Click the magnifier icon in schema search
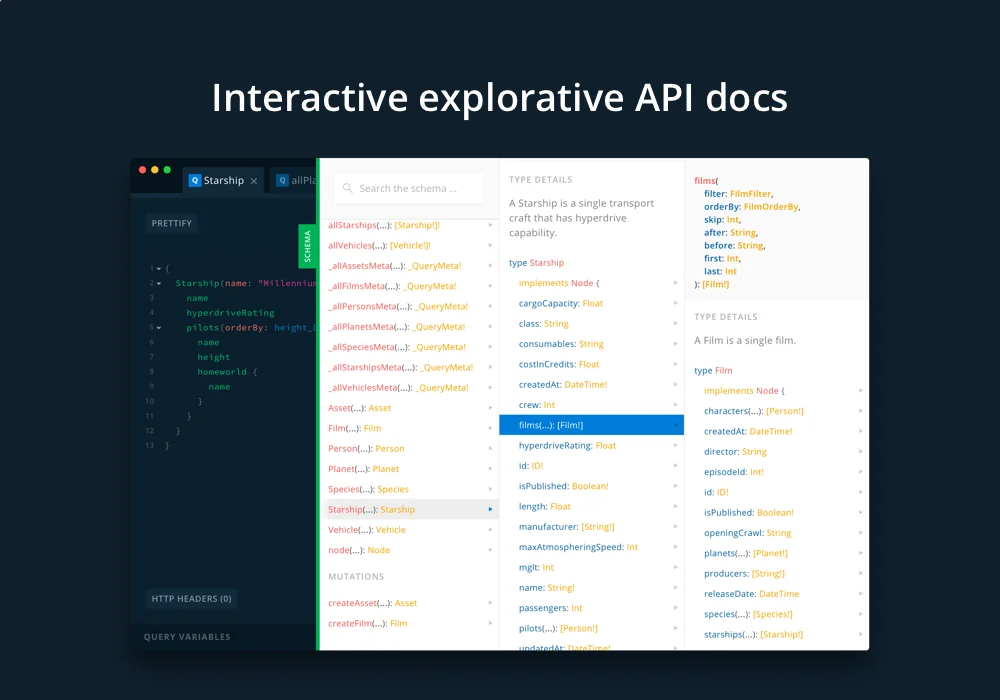Screen dimensions: 1000x700 (x=346, y=188)
